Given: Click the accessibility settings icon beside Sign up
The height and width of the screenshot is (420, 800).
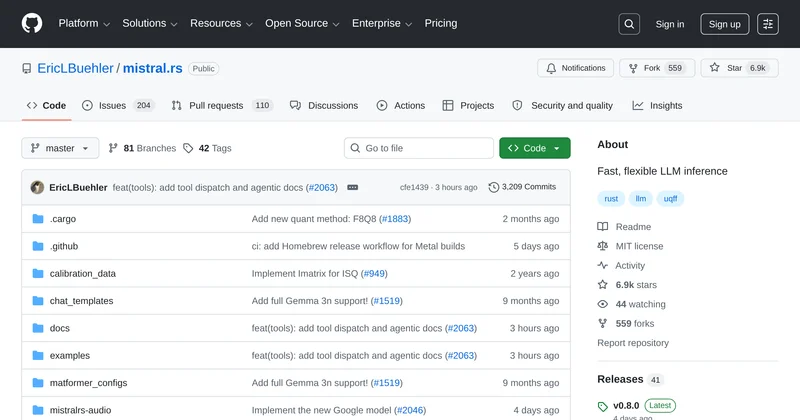Looking at the screenshot, I should tap(767, 24).
